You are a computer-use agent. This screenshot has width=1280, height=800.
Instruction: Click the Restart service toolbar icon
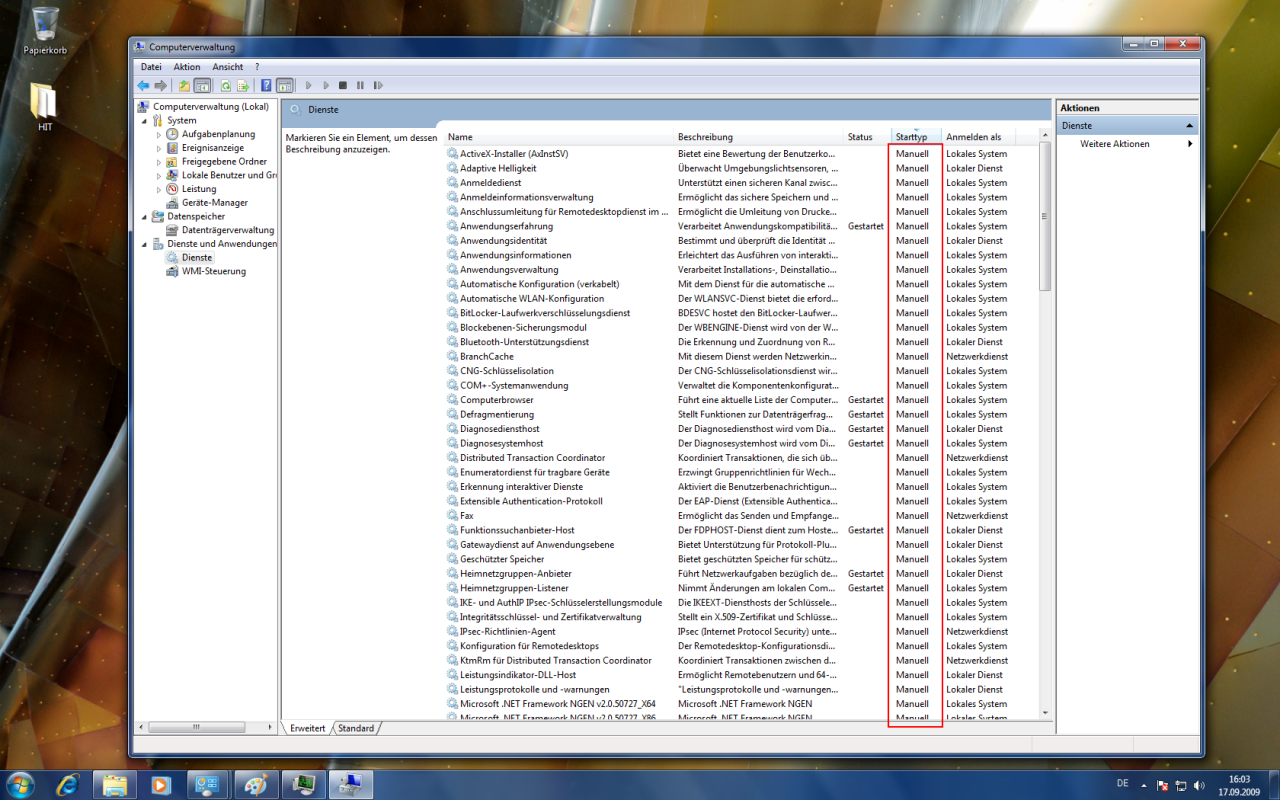tap(377, 86)
